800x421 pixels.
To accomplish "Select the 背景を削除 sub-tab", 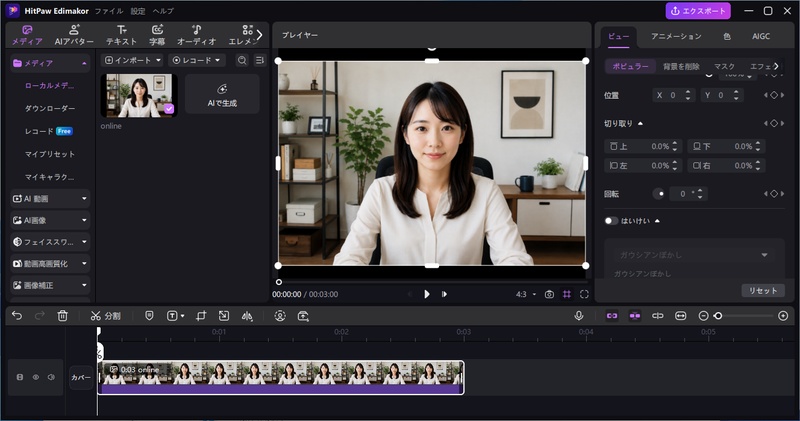I will [x=681, y=66].
